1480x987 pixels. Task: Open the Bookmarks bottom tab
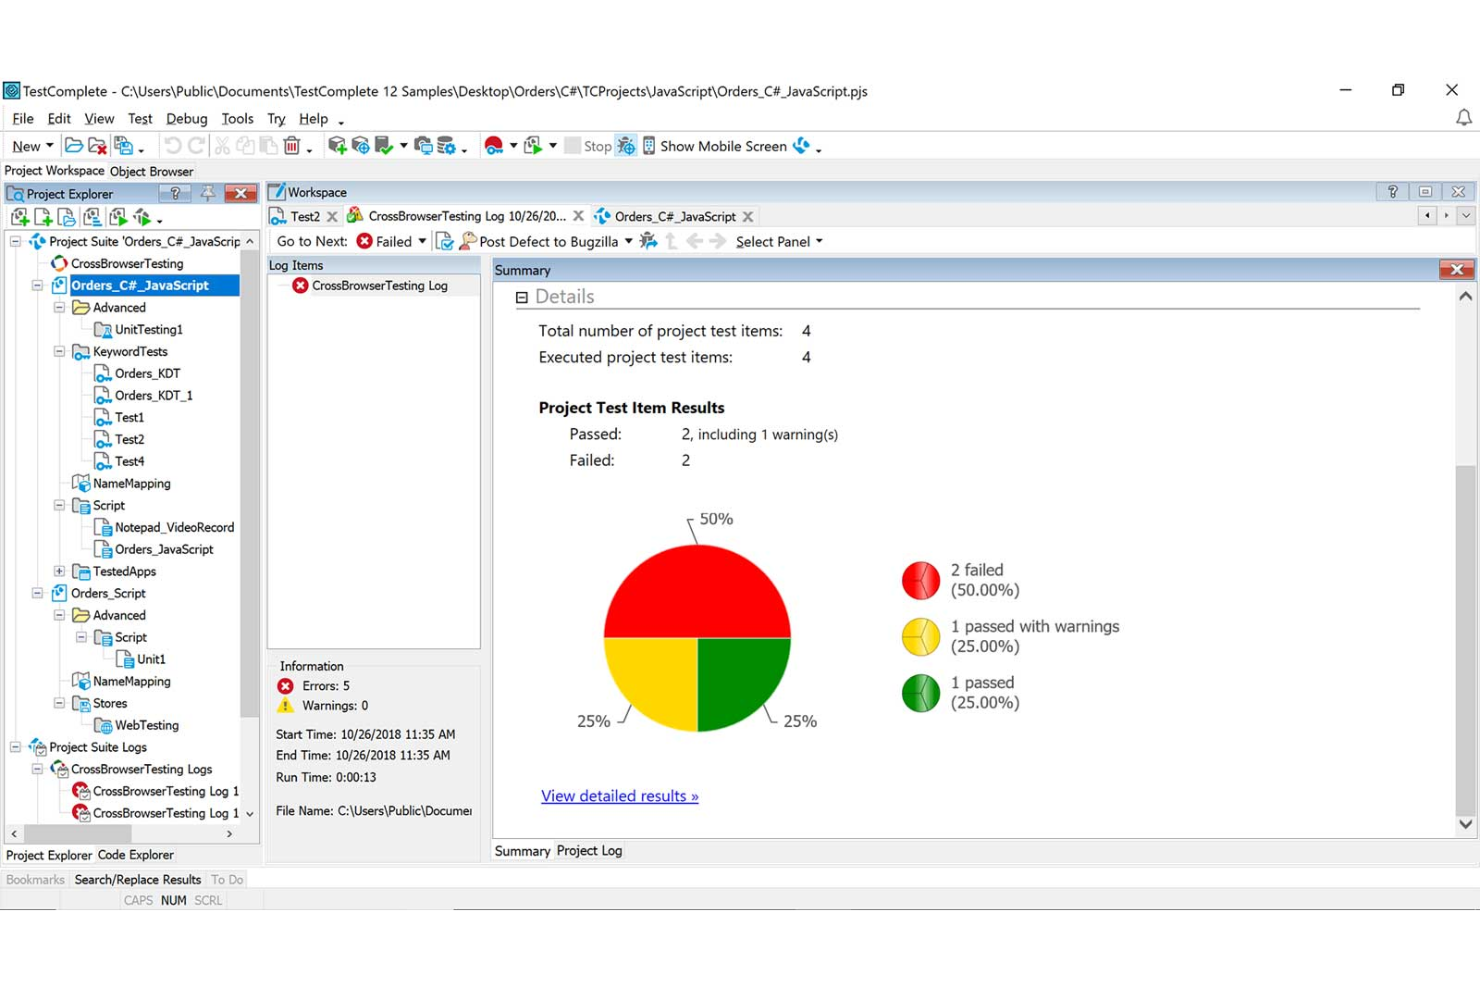35,880
